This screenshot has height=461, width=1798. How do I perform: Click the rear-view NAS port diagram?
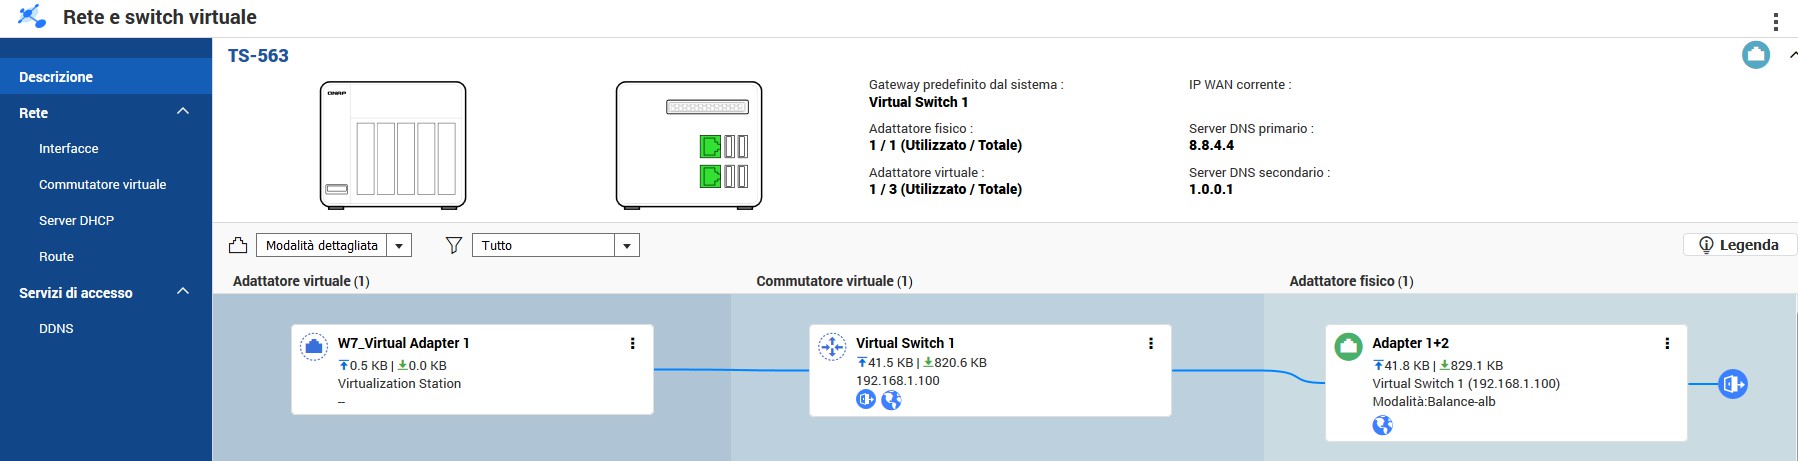pyautogui.click(x=688, y=145)
